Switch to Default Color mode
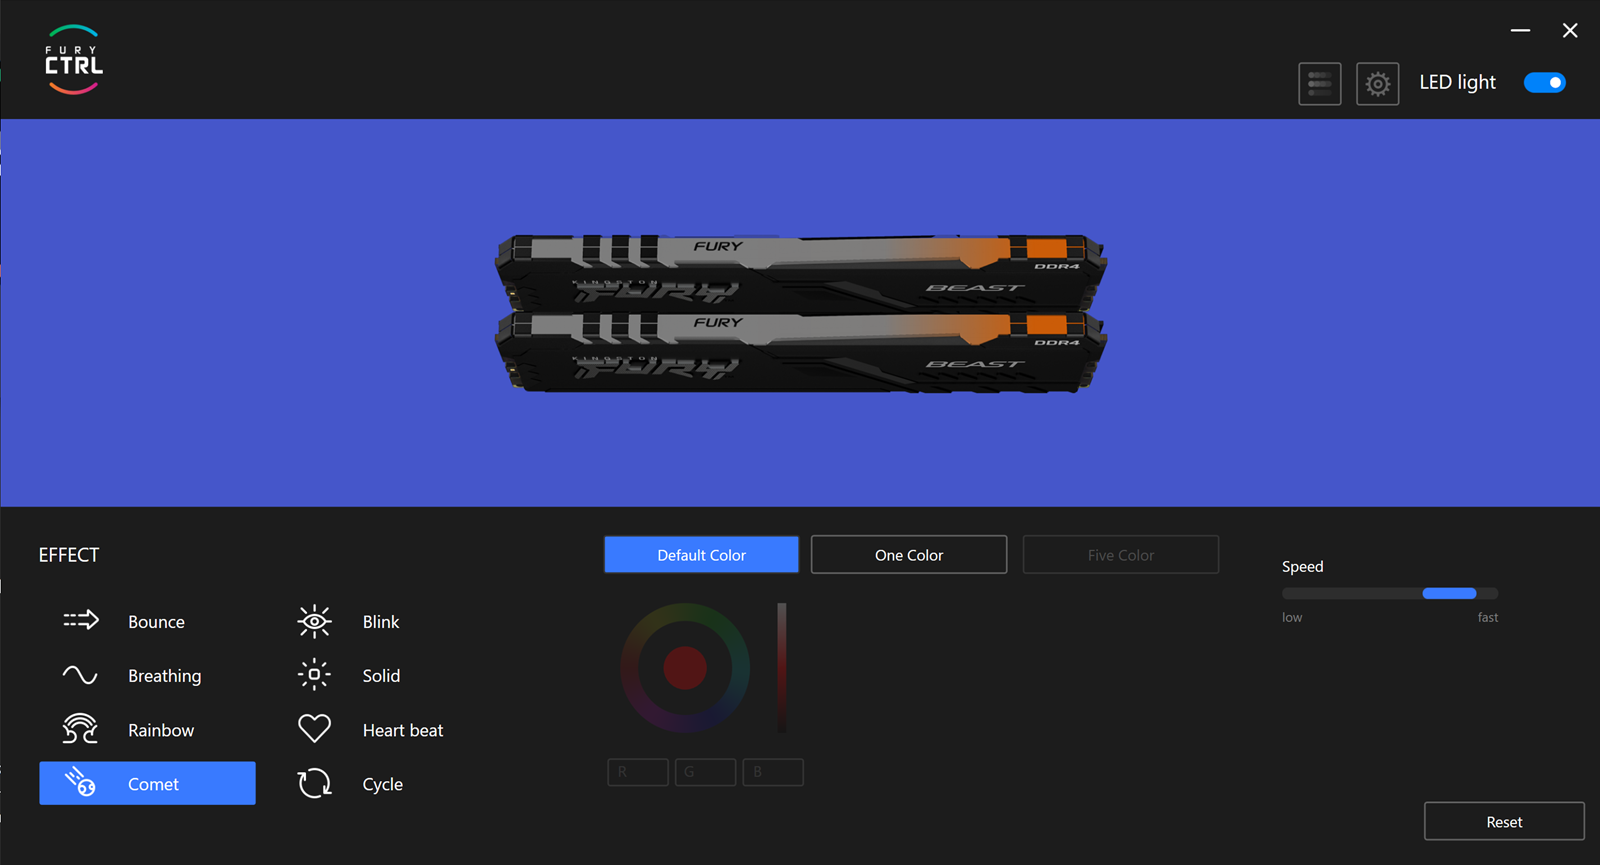Image resolution: width=1600 pixels, height=865 pixels. (x=701, y=554)
